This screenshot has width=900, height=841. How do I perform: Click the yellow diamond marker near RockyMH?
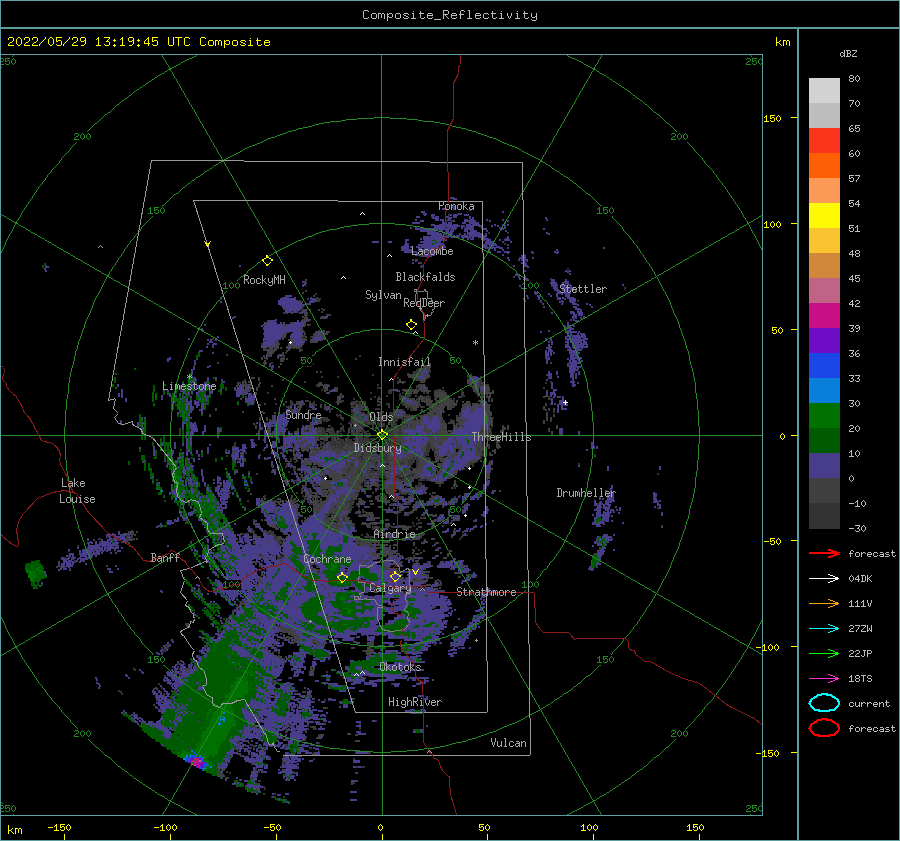(267, 261)
